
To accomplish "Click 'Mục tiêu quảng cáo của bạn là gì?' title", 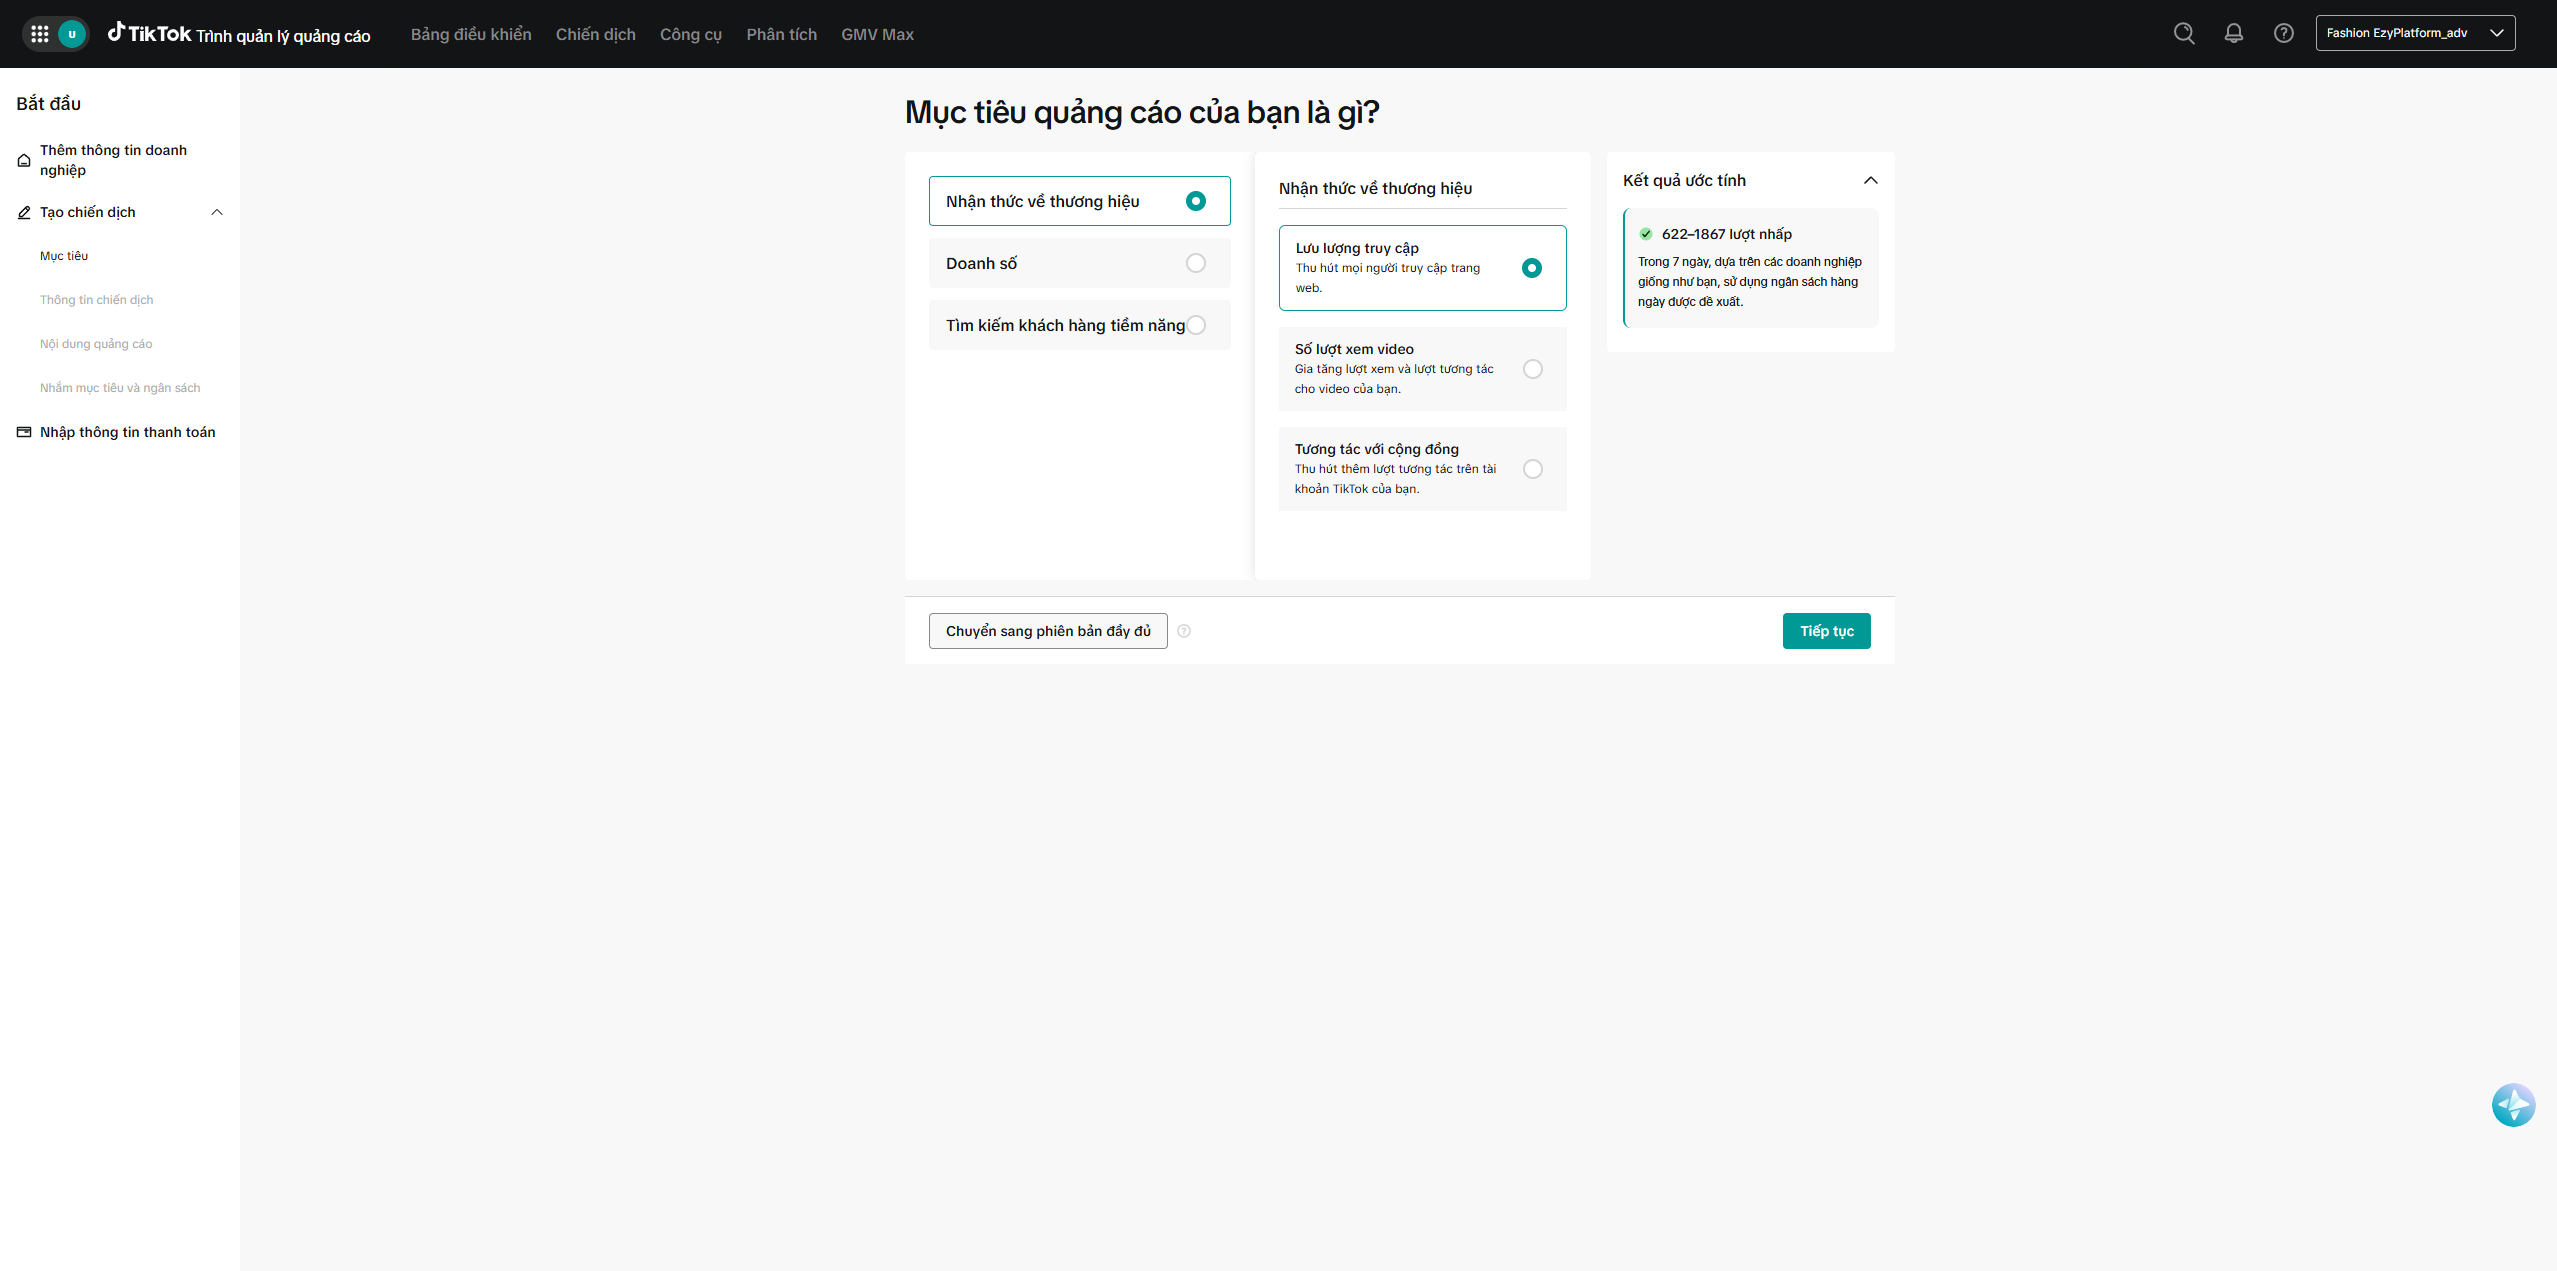I will [1142, 112].
